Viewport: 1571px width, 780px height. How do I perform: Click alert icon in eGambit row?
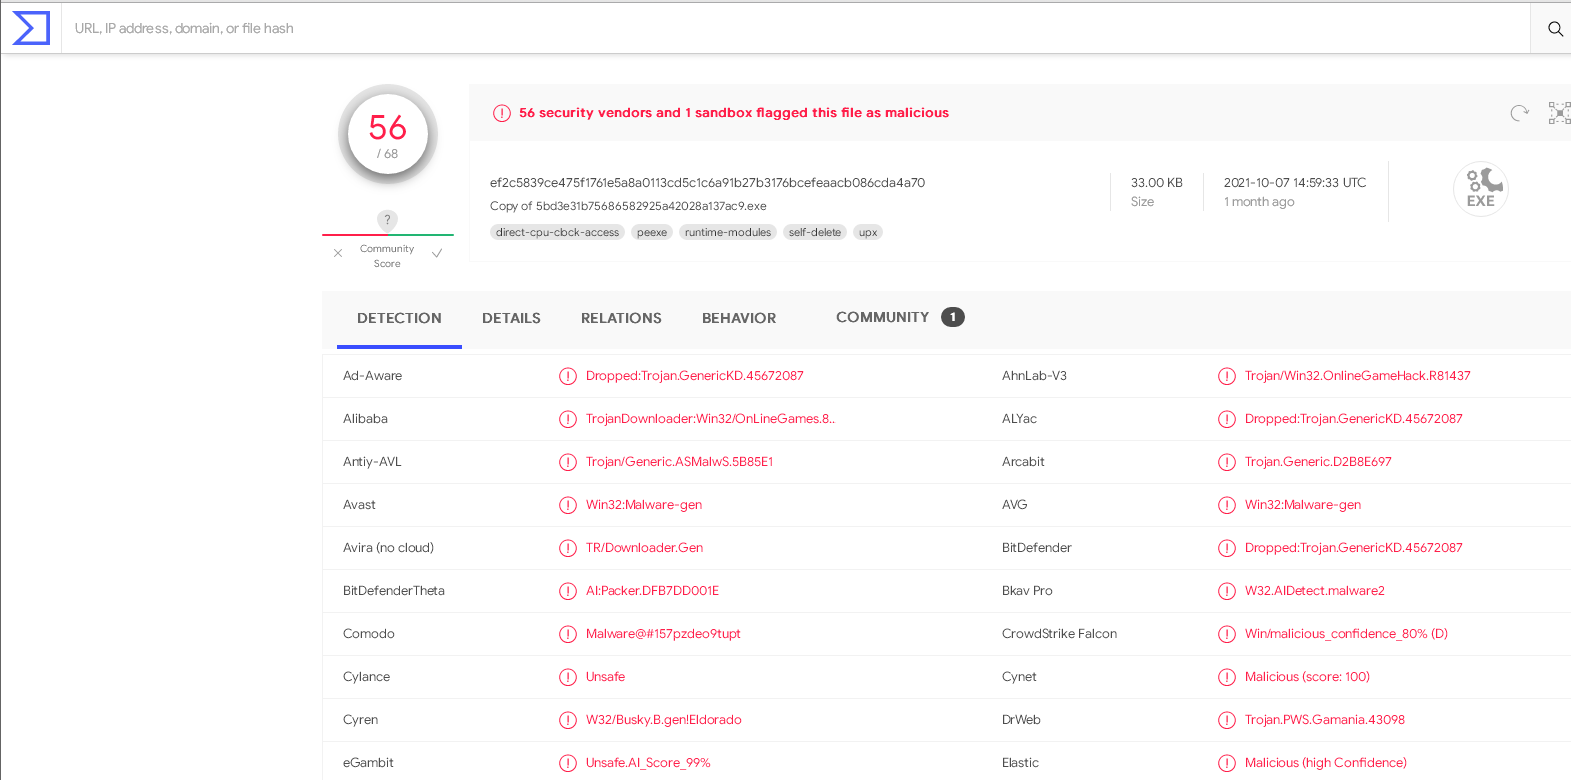coord(568,763)
